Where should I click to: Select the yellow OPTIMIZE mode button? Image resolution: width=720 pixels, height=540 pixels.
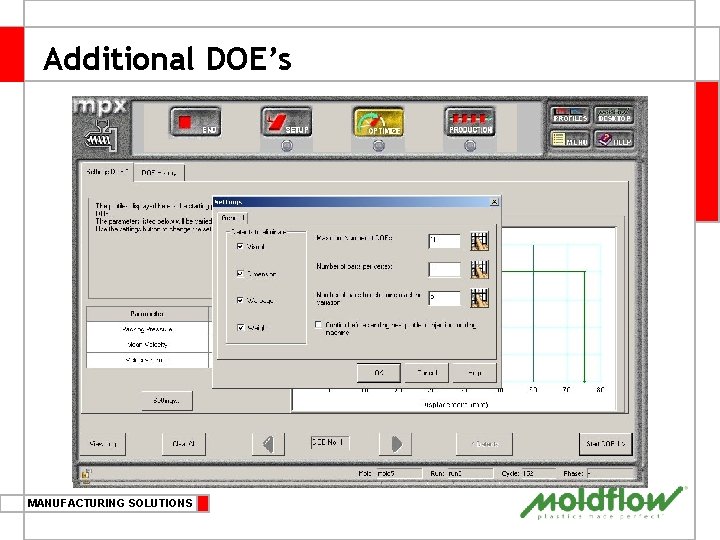[x=379, y=122]
